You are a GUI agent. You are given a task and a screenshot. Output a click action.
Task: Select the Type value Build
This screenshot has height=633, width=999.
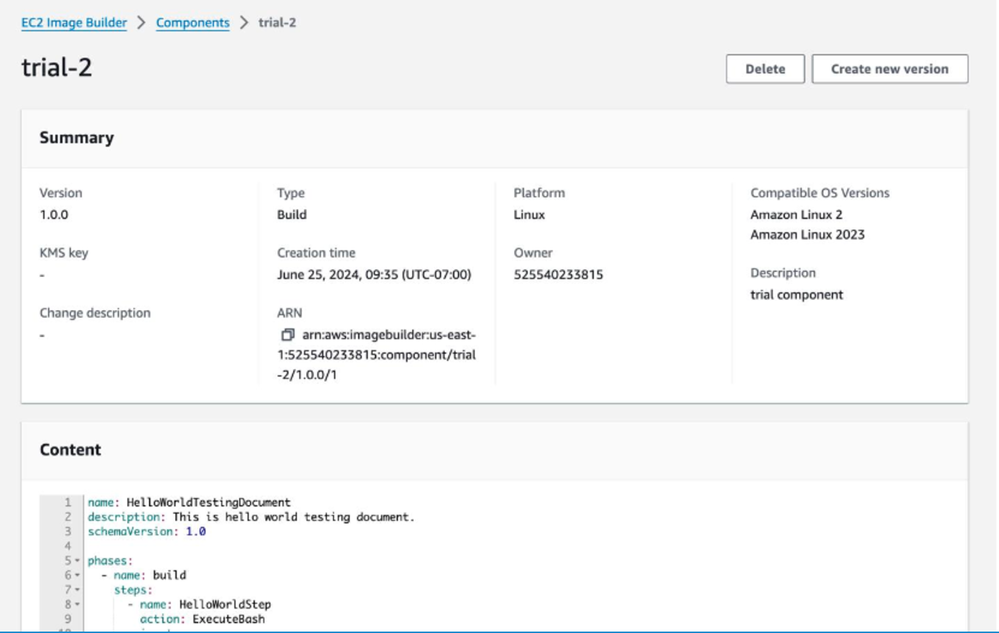pyautogui.click(x=292, y=215)
